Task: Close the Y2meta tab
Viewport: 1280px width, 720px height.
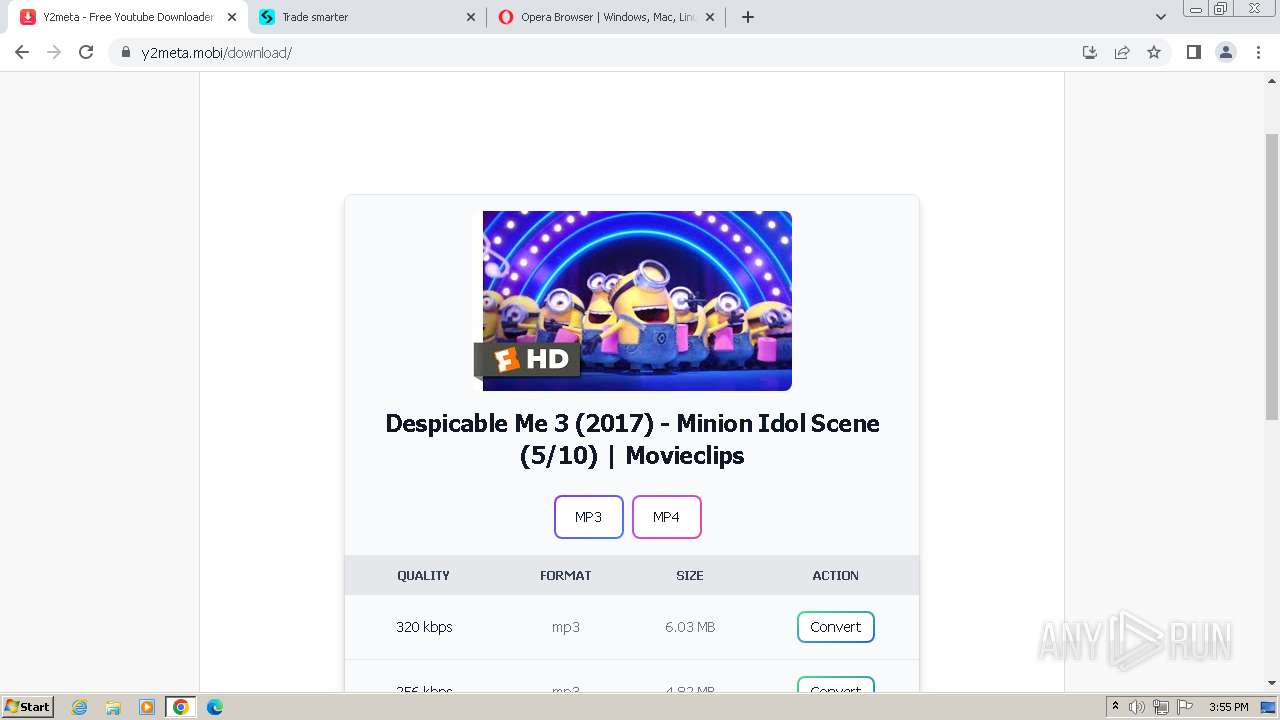Action: 232,17
